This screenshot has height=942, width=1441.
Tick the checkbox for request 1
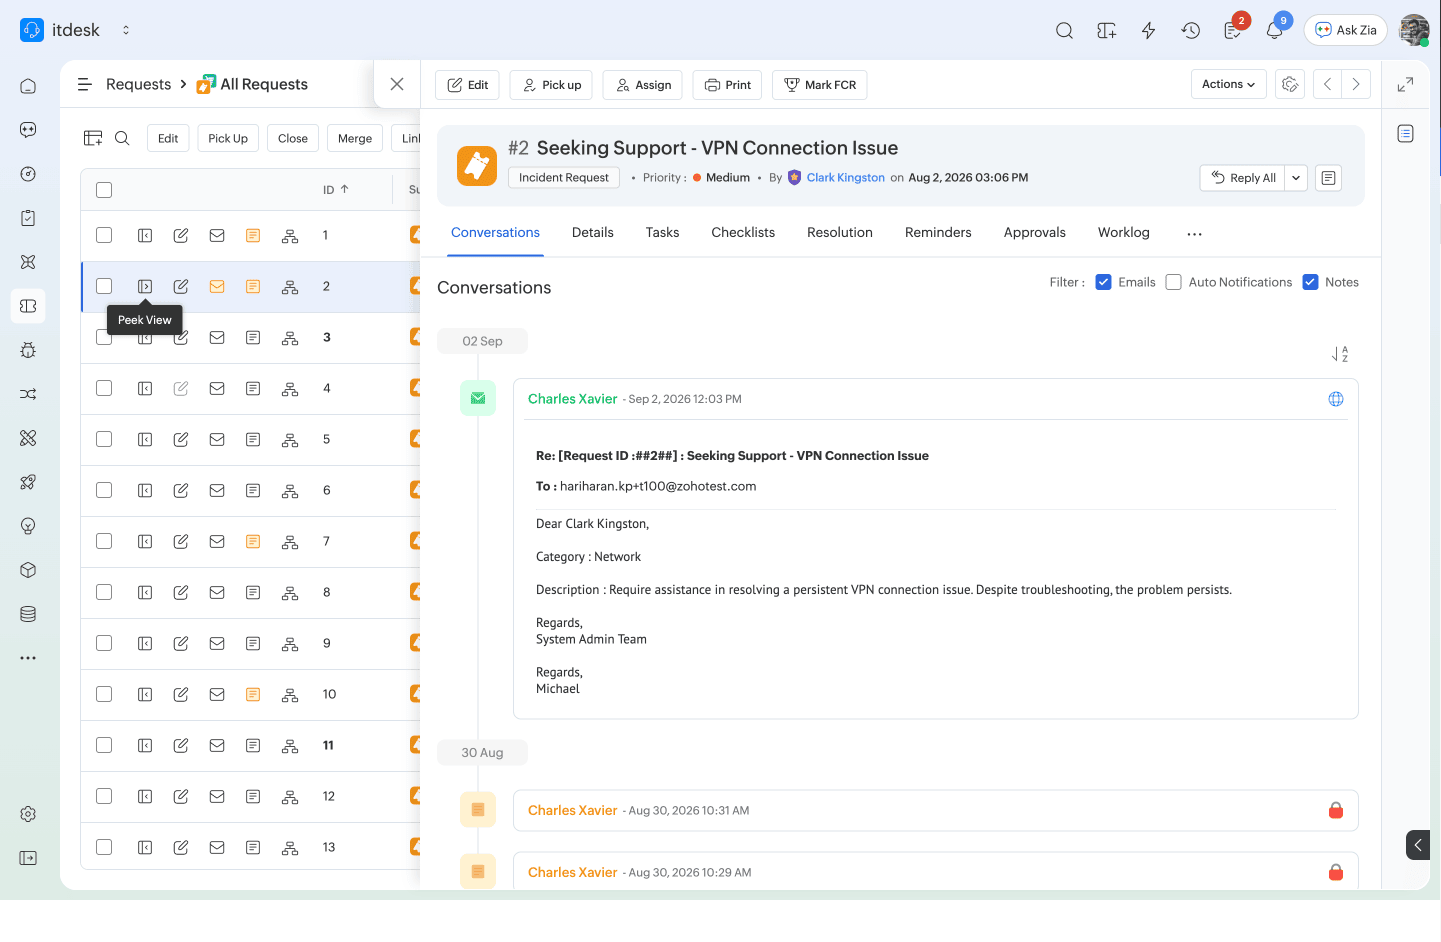point(104,235)
